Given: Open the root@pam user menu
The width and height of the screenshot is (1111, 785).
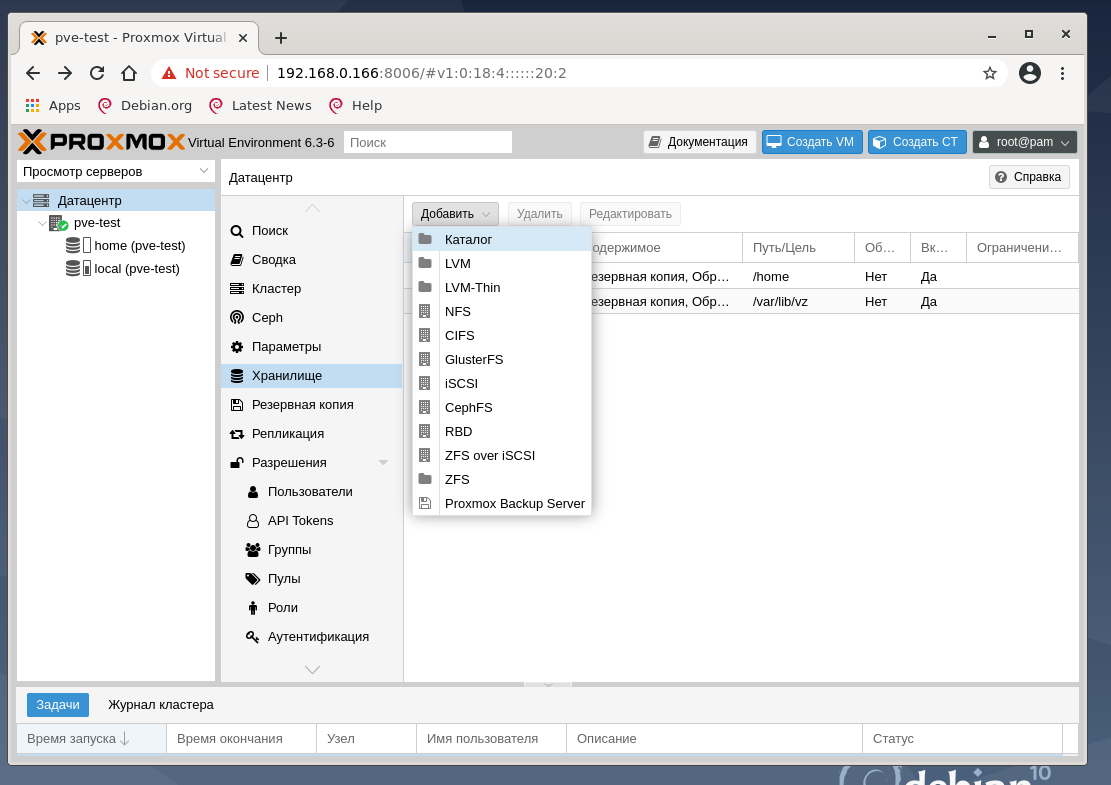Looking at the screenshot, I should click(1025, 142).
